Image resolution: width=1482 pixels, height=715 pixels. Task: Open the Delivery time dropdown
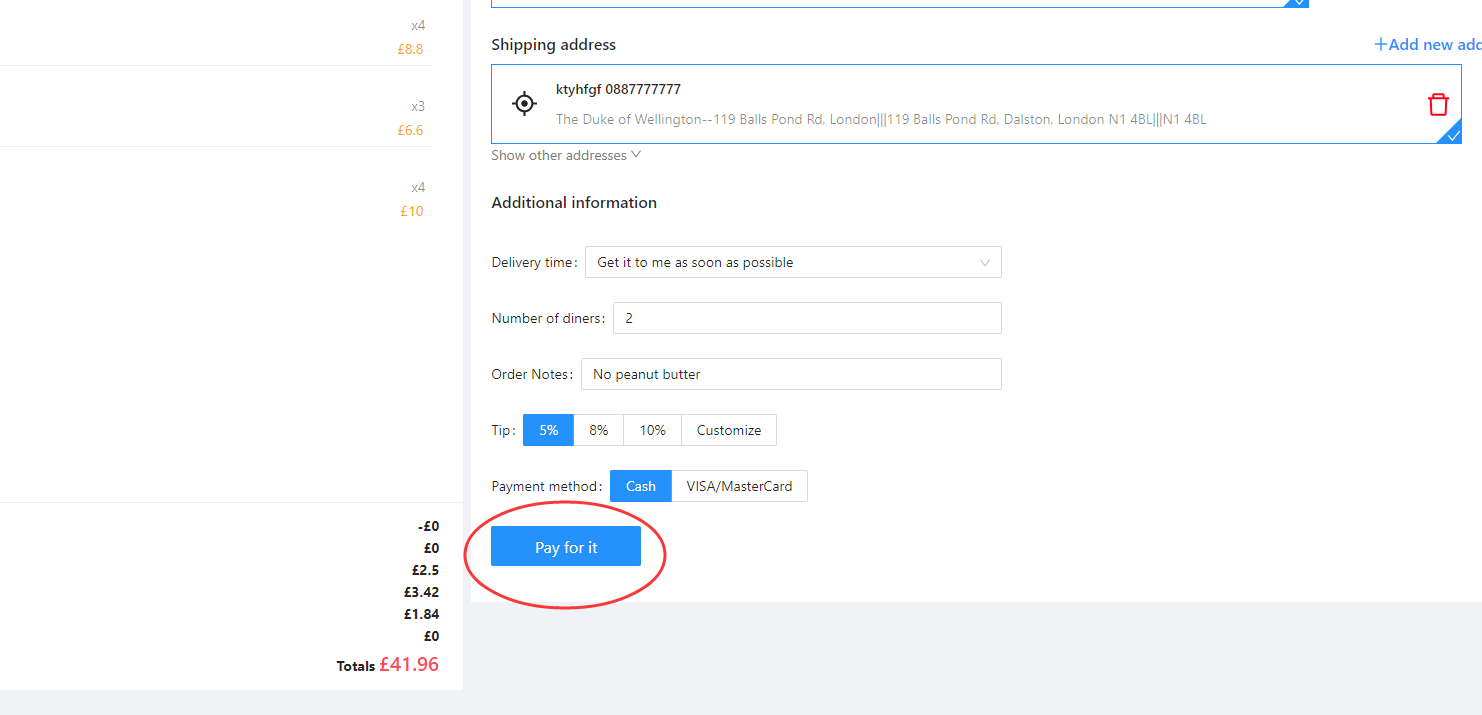793,262
